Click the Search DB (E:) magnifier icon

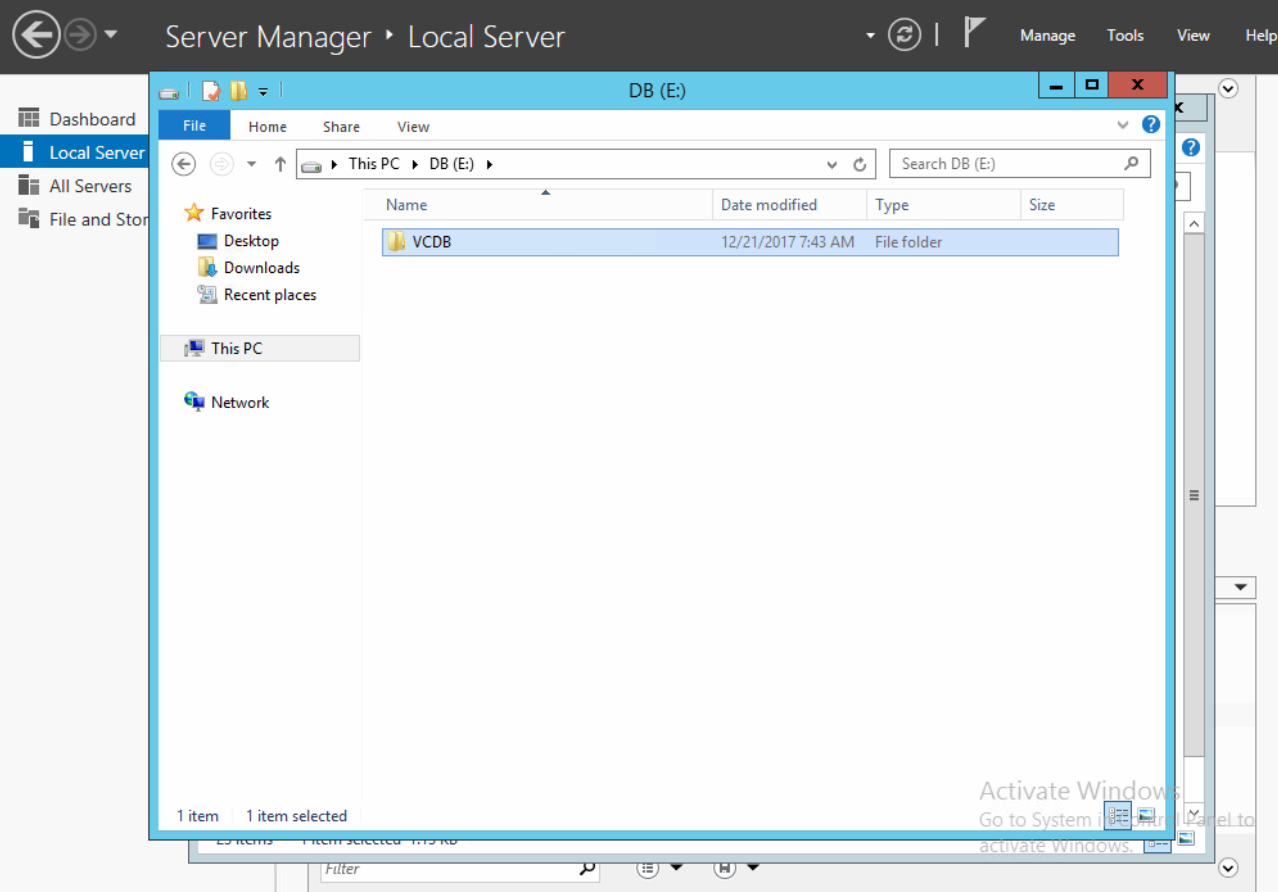pos(1131,164)
